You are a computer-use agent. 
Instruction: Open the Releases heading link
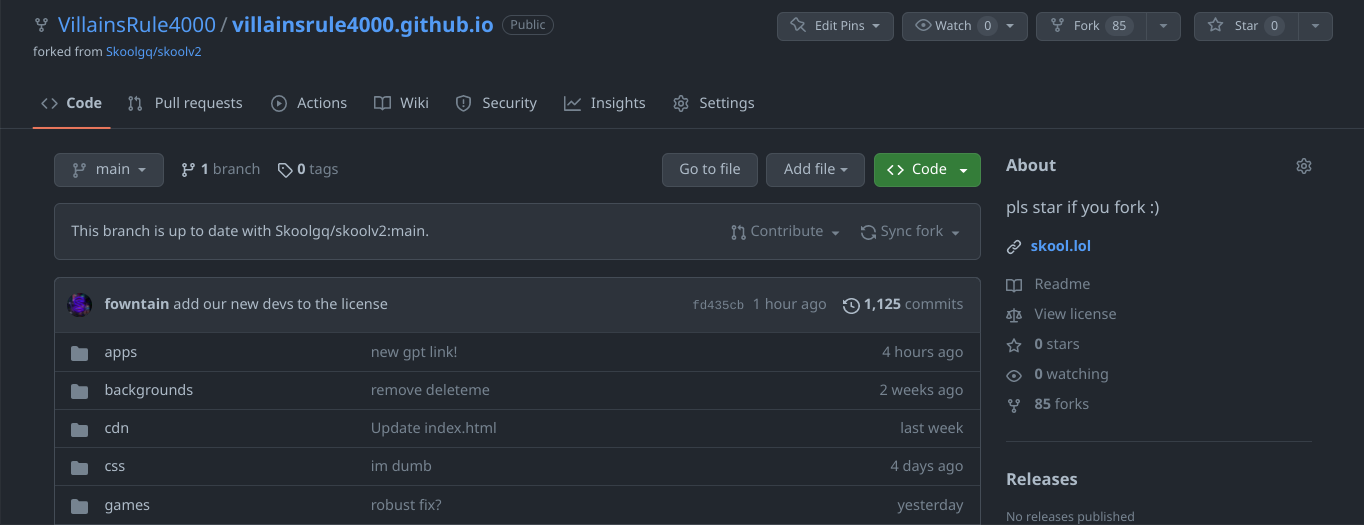(1042, 479)
